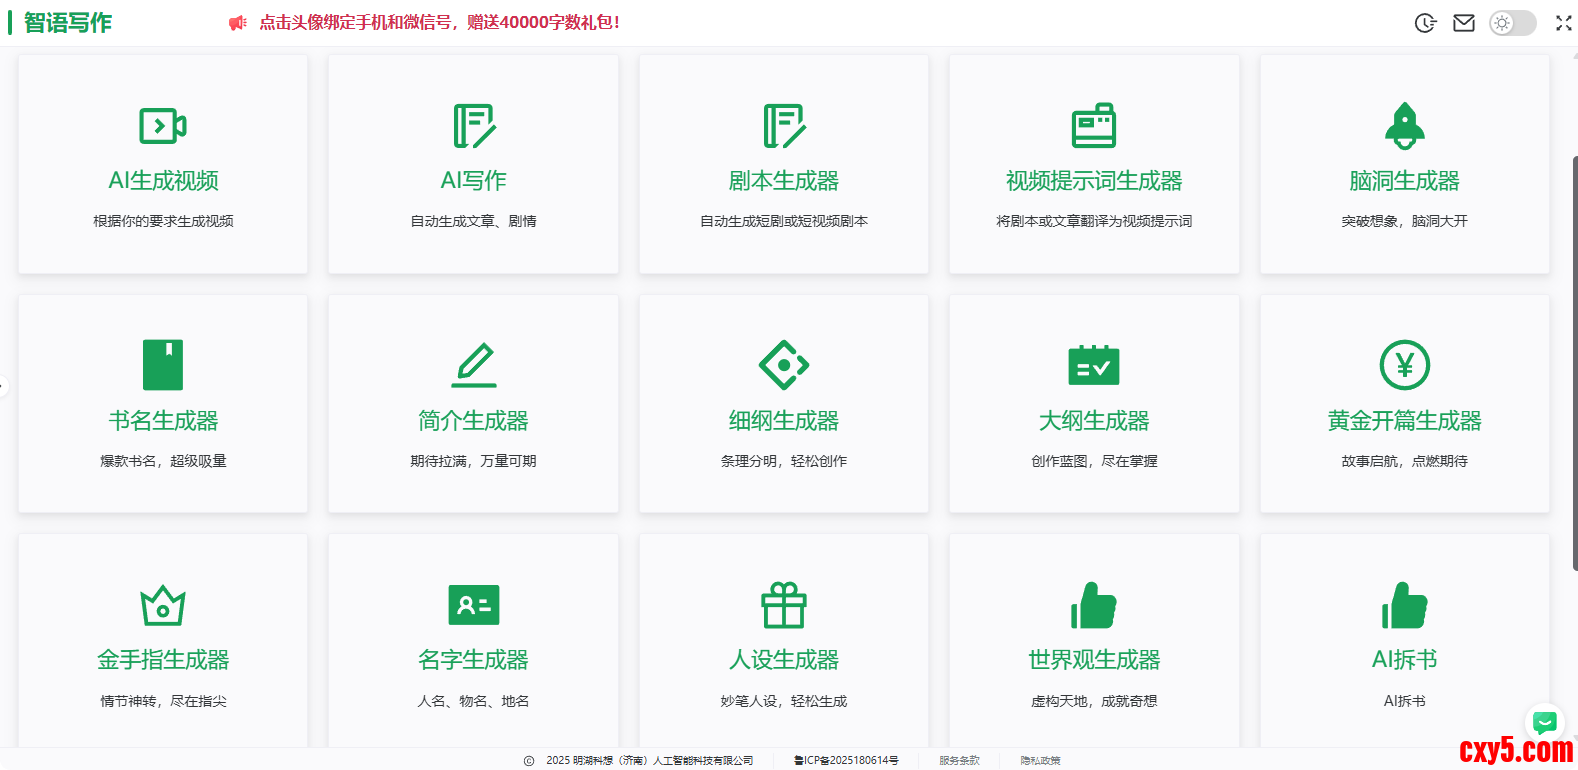The image size is (1578, 770).
Task: Select the 脑洞生成器 bell-shaped icon
Action: pyautogui.click(x=1405, y=126)
